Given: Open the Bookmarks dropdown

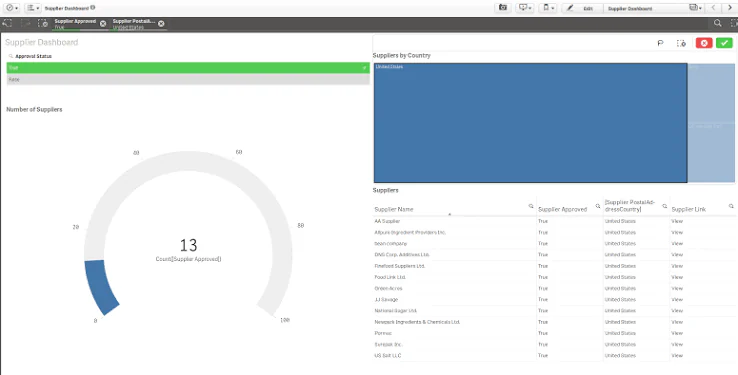Looking at the screenshot, I should pos(547,8).
